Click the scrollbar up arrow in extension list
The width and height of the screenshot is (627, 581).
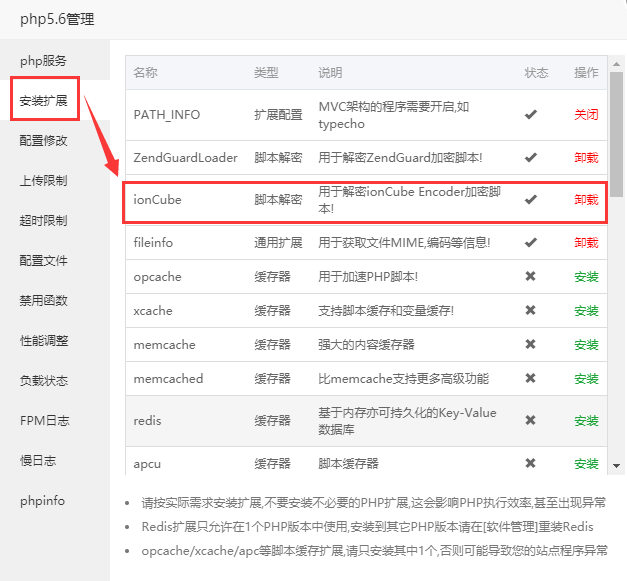[x=617, y=63]
